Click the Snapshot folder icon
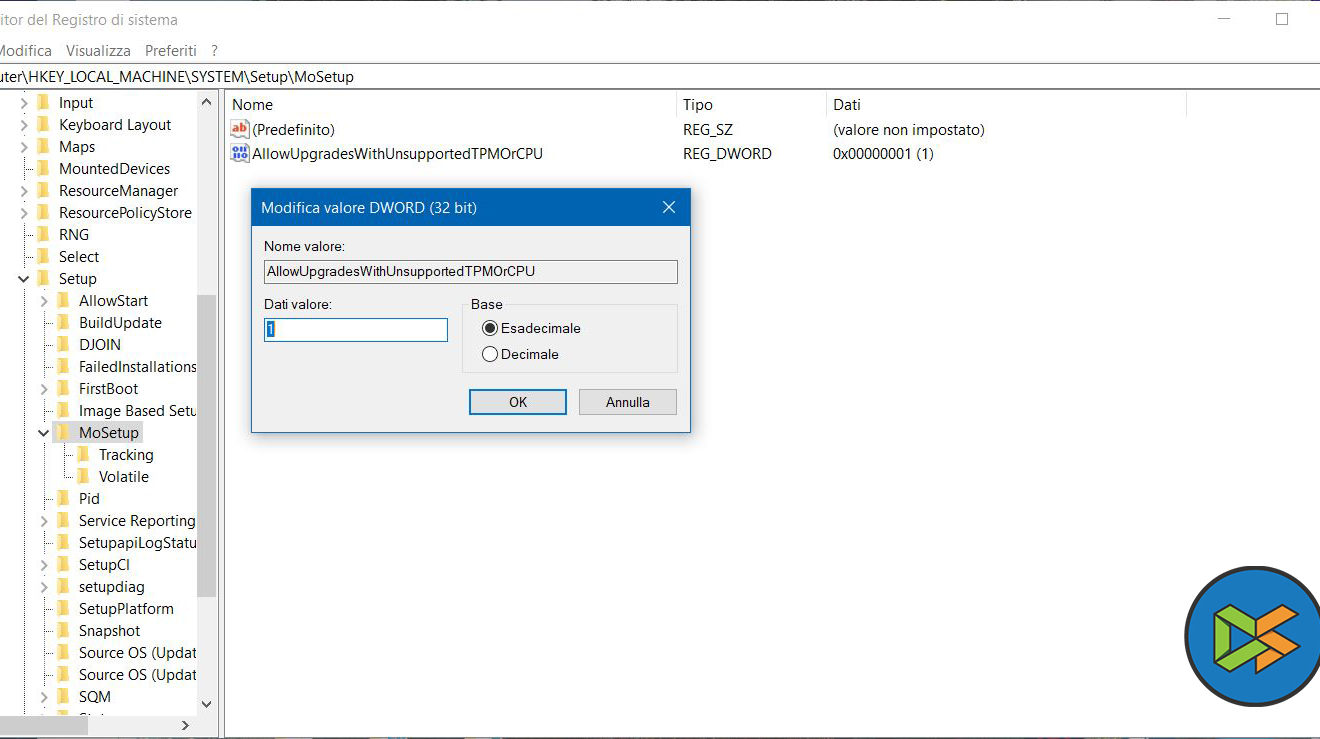The width and height of the screenshot is (1320, 739). tap(63, 630)
